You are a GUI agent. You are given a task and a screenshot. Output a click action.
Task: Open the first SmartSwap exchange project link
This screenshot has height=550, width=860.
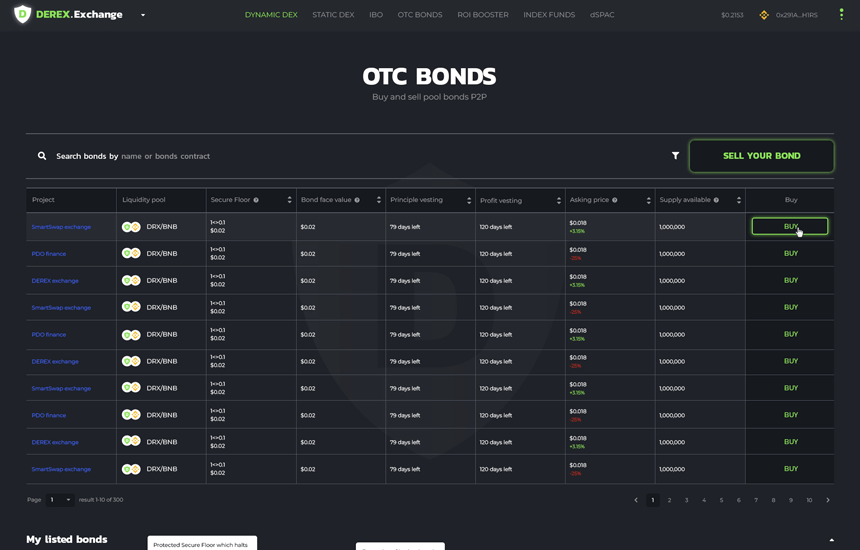[x=61, y=227]
